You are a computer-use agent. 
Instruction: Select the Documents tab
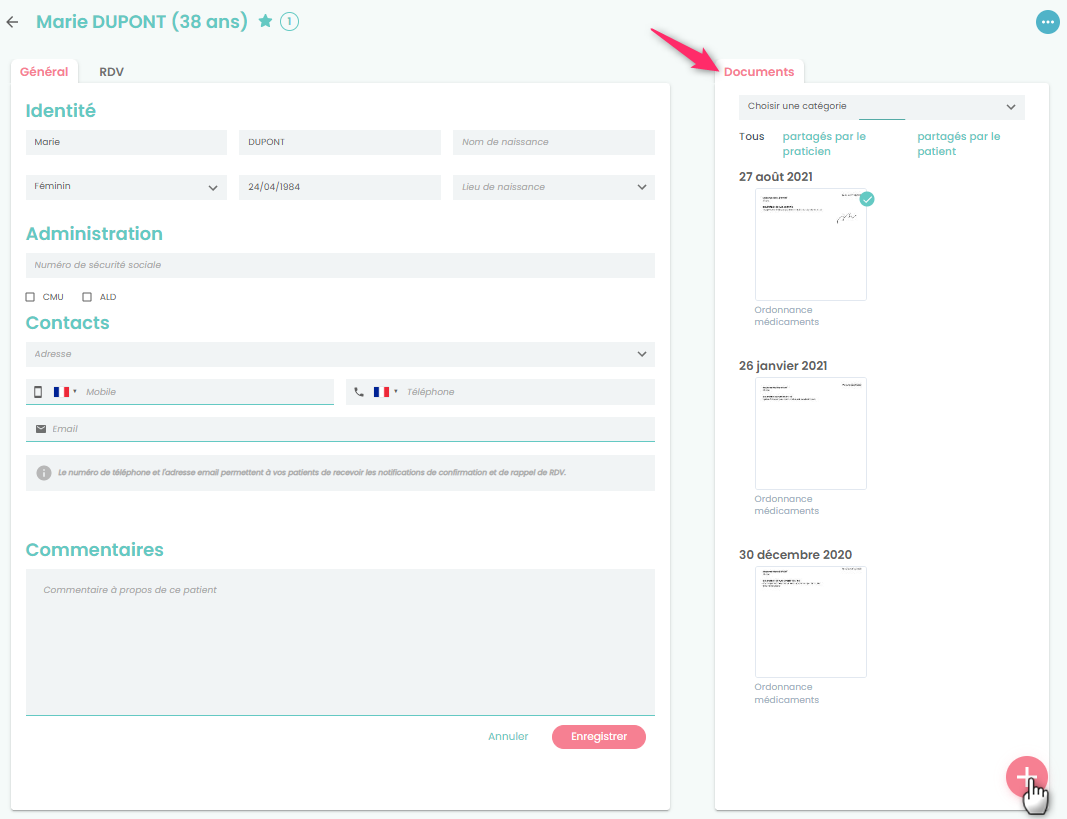click(x=759, y=72)
